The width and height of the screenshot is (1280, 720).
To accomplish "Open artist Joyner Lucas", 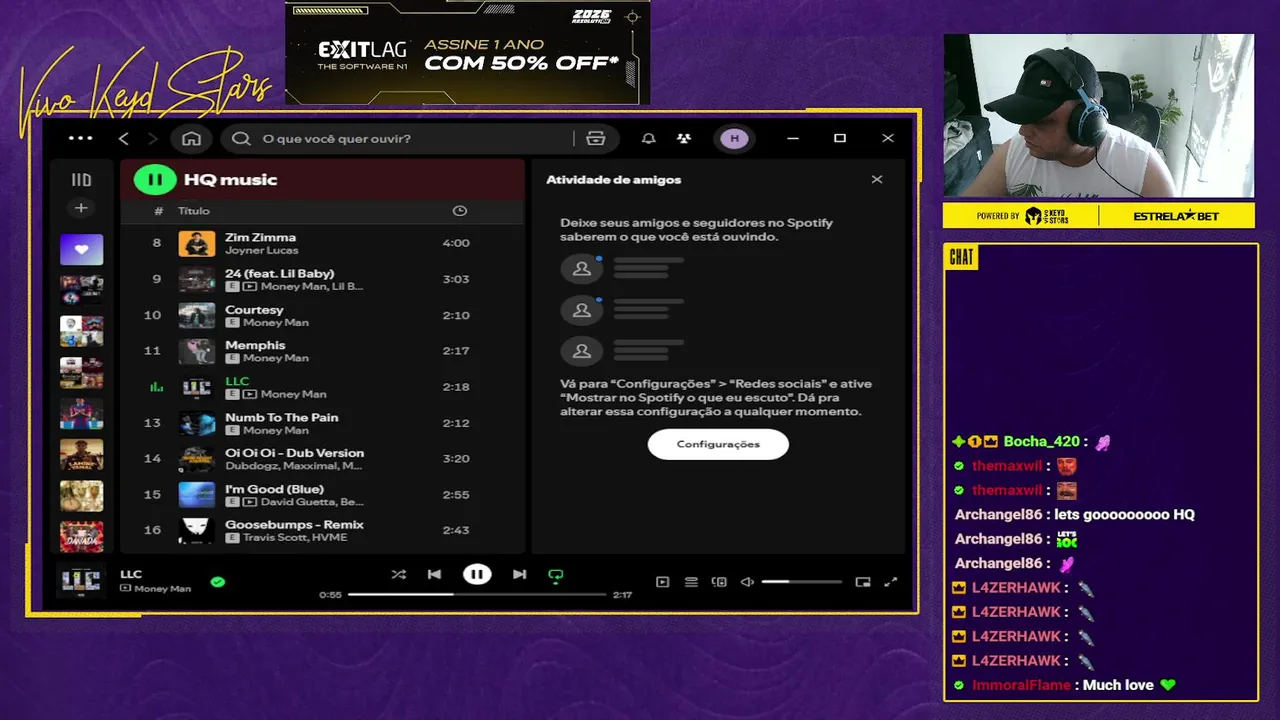I will click(261, 250).
